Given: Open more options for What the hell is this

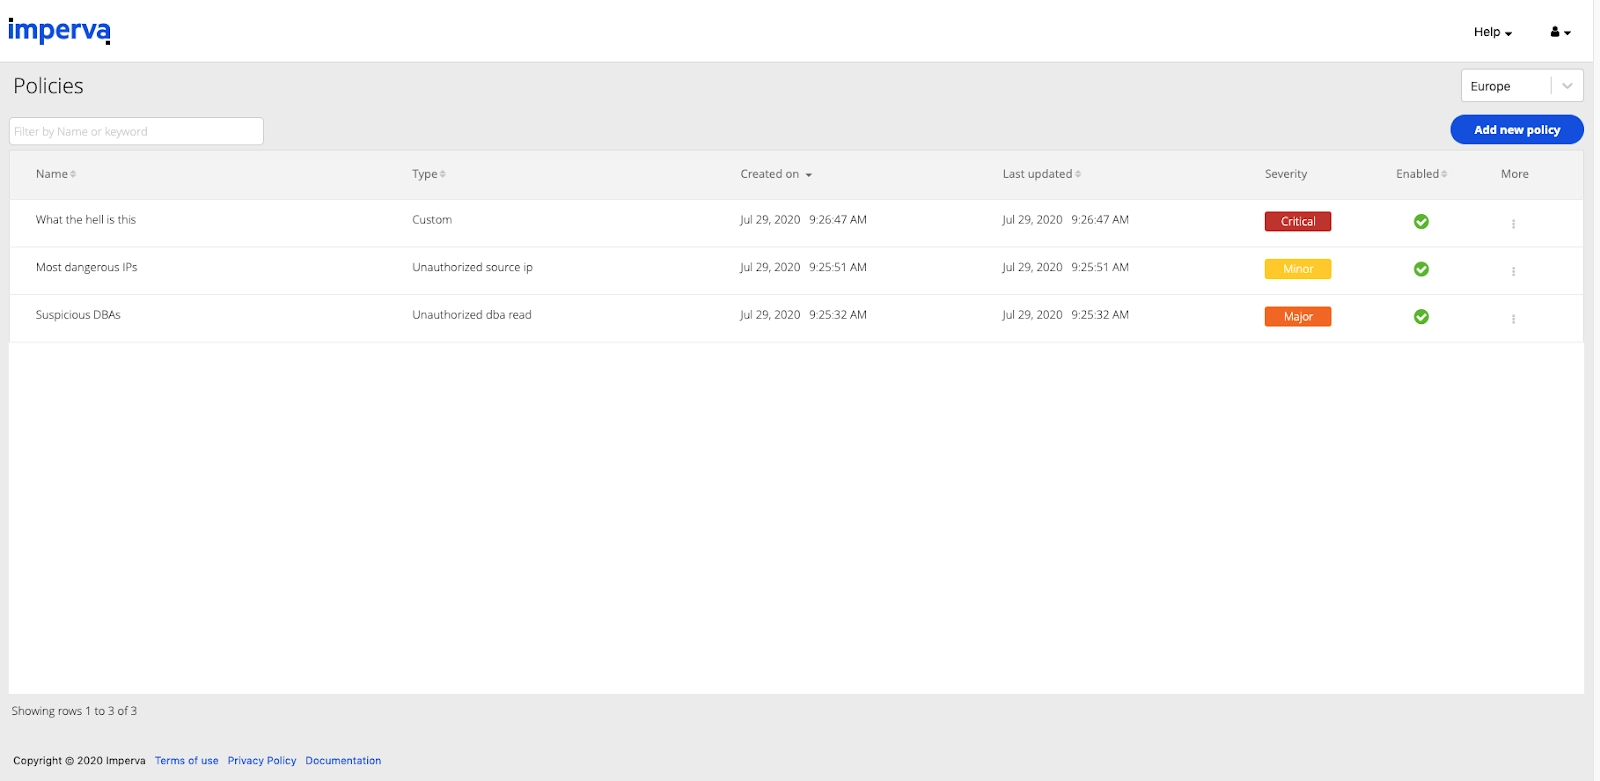Looking at the screenshot, I should point(1513,224).
